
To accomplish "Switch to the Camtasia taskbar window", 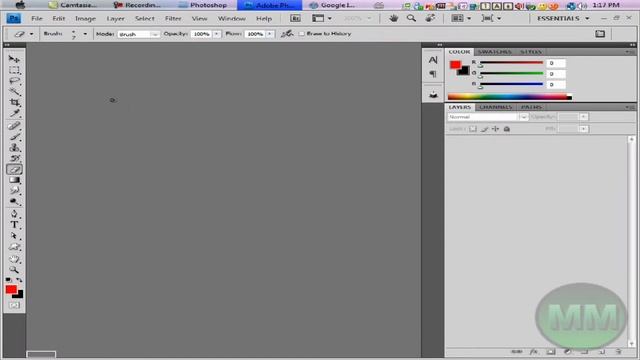I will (73, 5).
